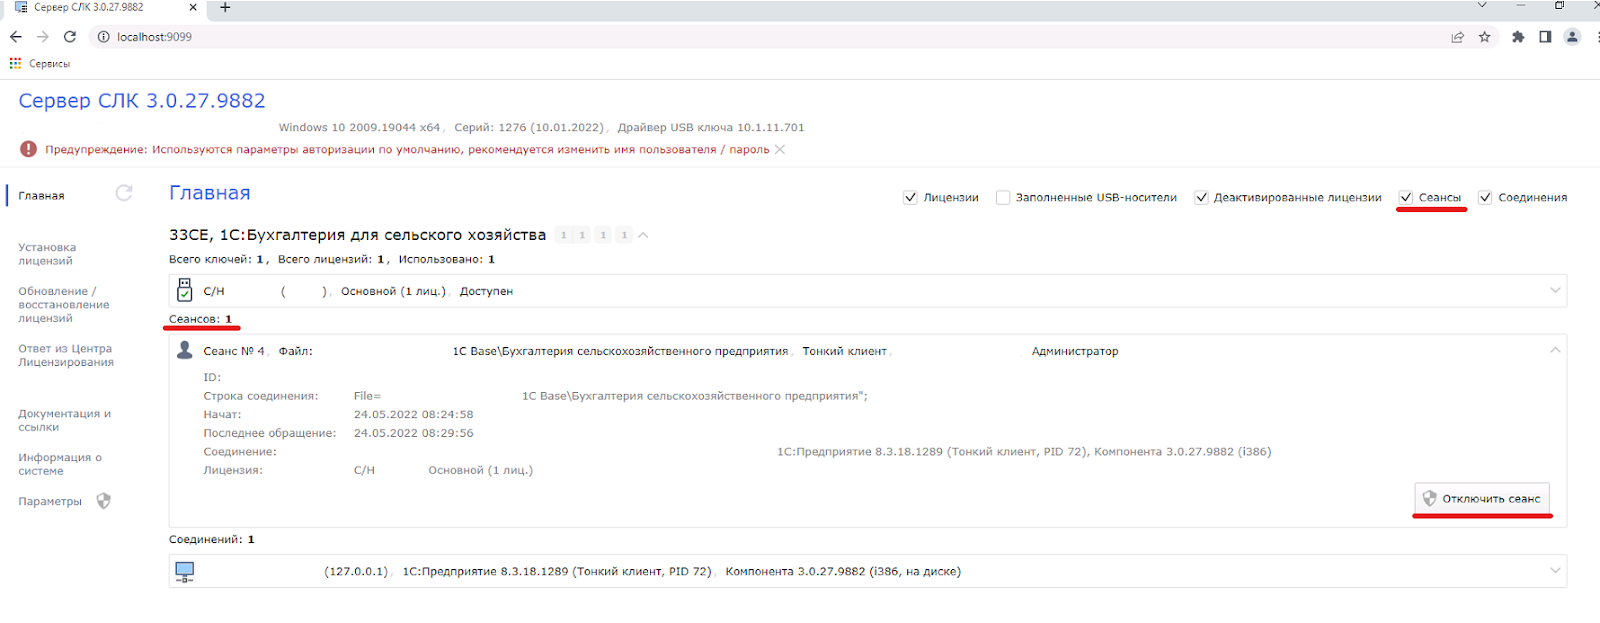Click the localhost:9099 address bar
The height and width of the screenshot is (623, 1600).
(x=770, y=37)
